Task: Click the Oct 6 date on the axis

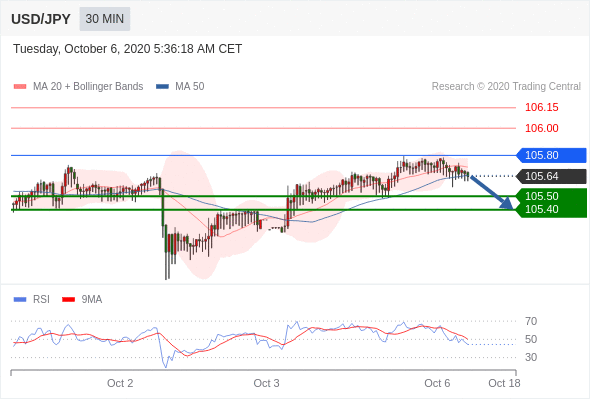Action: click(437, 383)
